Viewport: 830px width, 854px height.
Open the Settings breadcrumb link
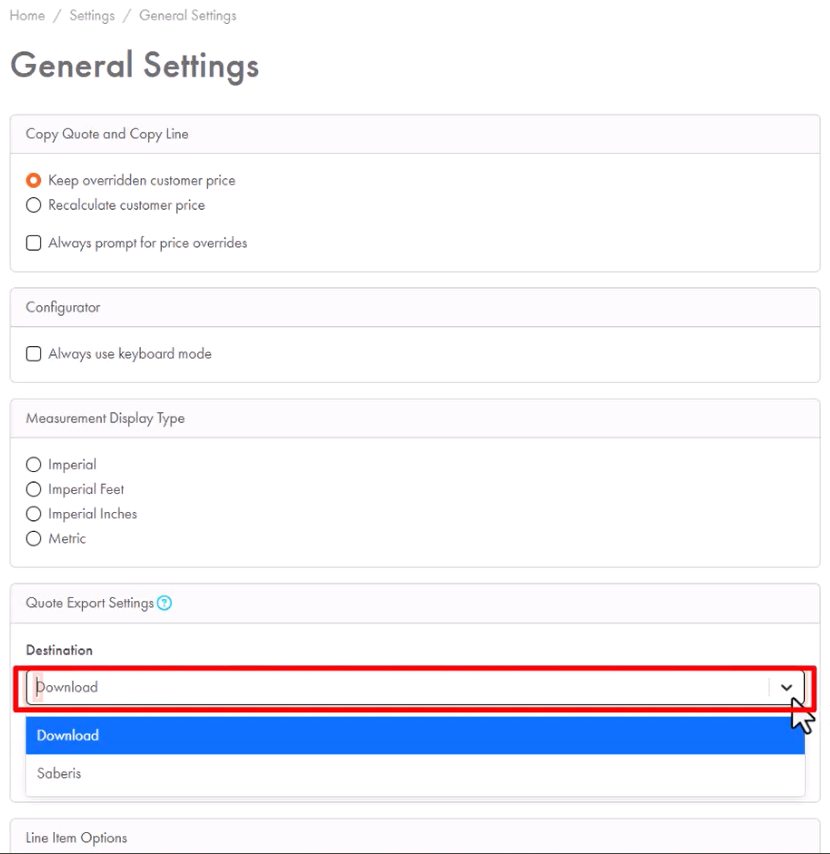92,16
